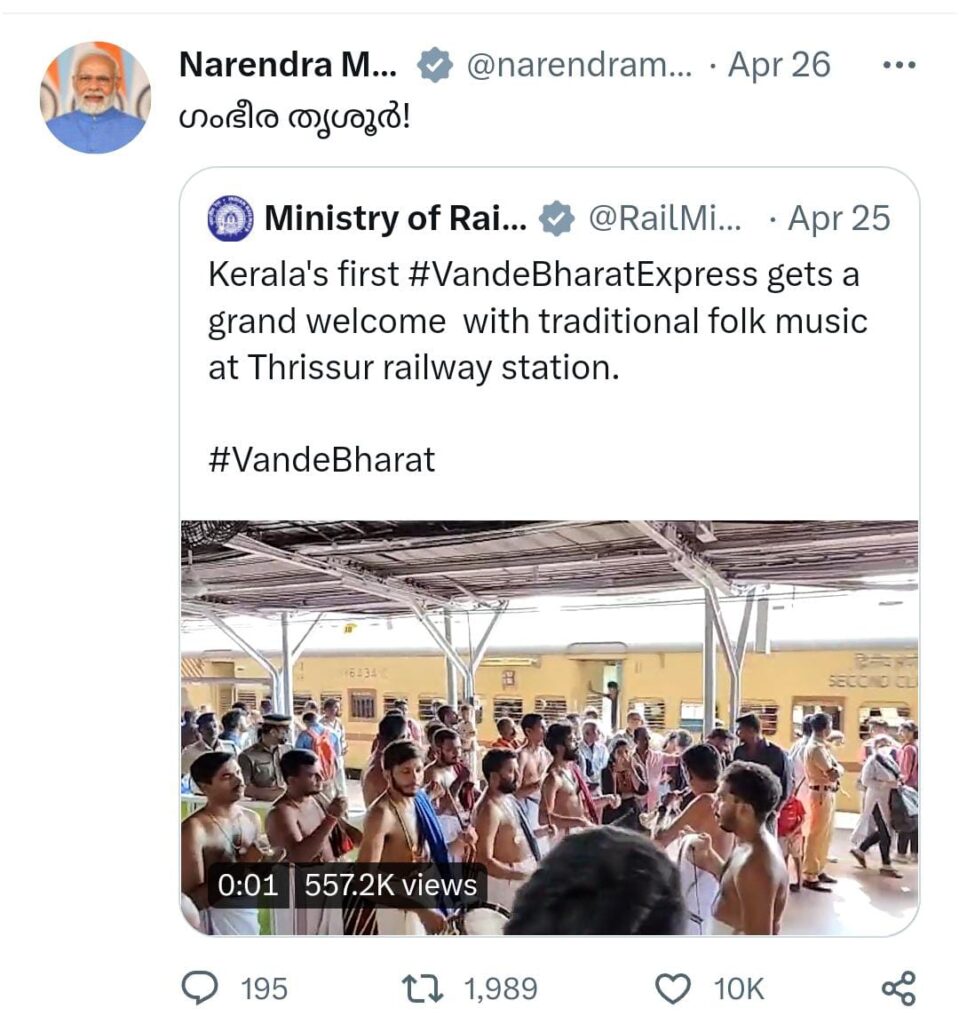Image resolution: width=959 pixels, height=1024 pixels.
Task: Click the 557.2K views label on the video
Action: 390,886
